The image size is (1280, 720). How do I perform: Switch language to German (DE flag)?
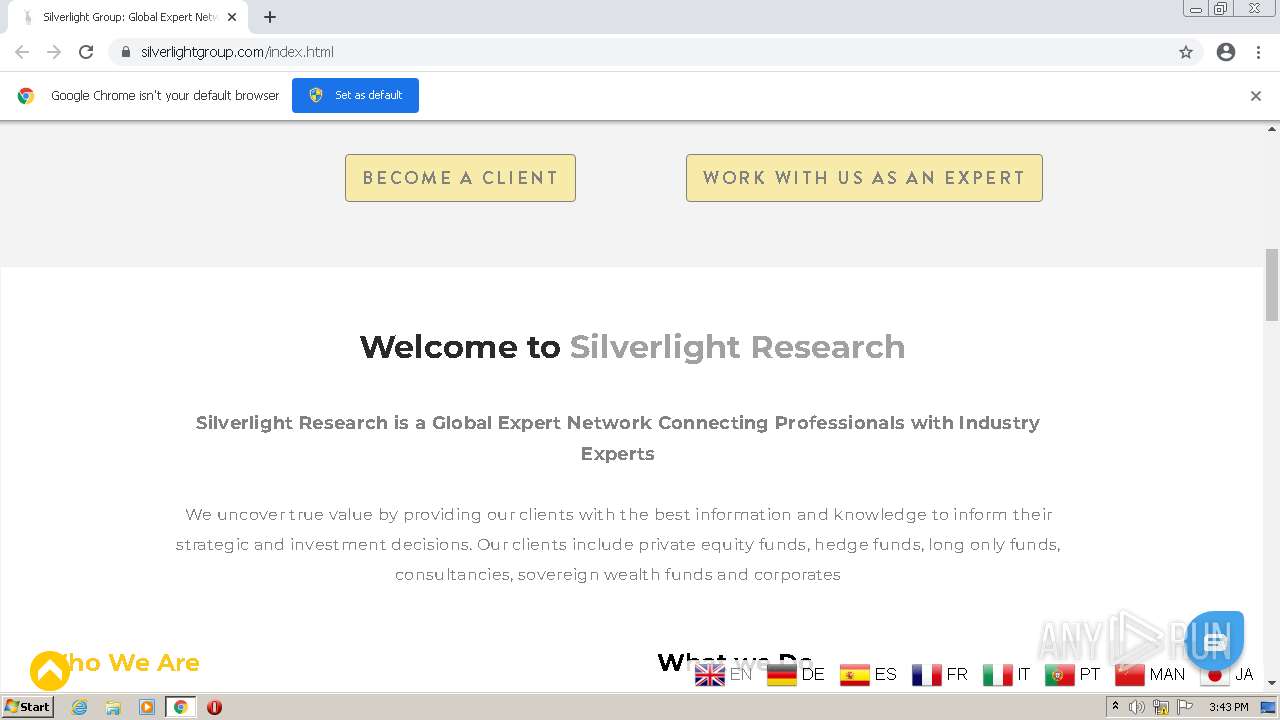coord(795,675)
